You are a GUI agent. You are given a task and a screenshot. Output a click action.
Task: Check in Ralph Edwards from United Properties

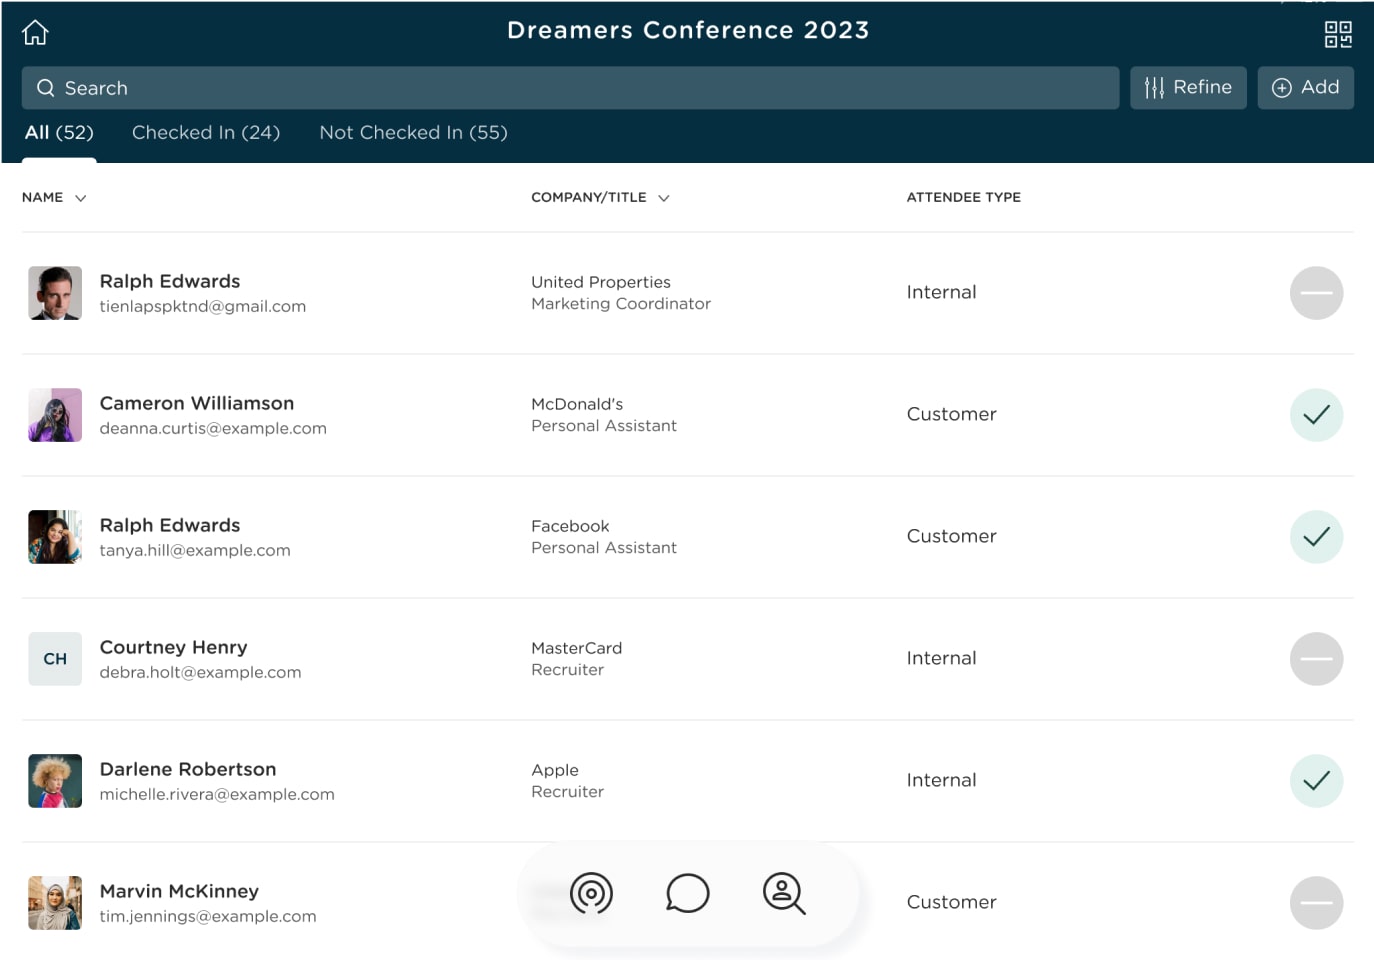click(1316, 293)
